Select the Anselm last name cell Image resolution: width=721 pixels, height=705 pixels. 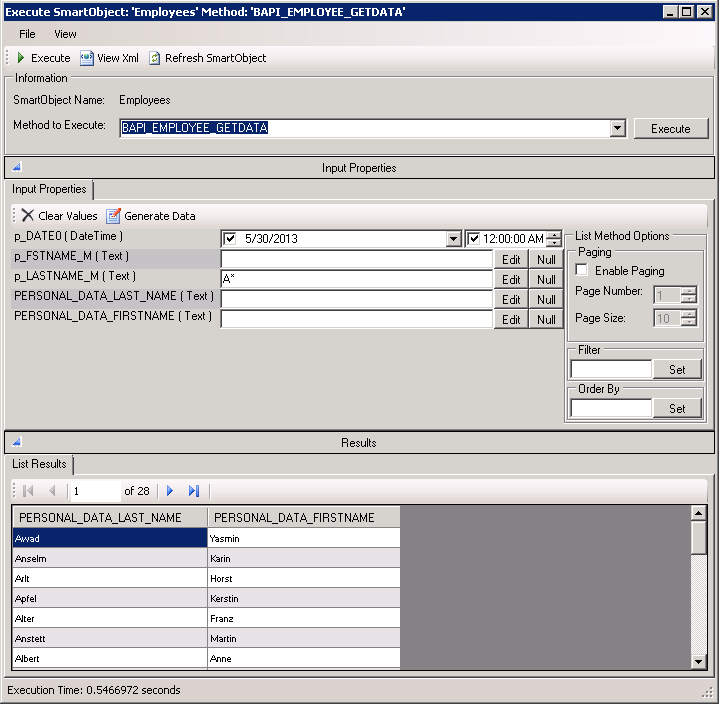[x=110, y=558]
